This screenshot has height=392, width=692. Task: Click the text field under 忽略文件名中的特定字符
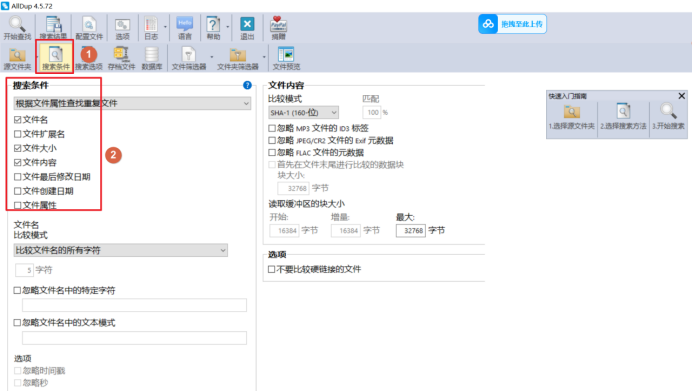134,305
